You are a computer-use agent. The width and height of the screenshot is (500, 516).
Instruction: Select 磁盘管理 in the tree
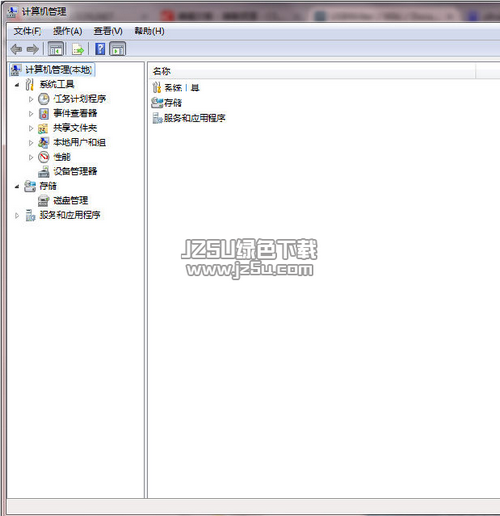tap(71, 200)
